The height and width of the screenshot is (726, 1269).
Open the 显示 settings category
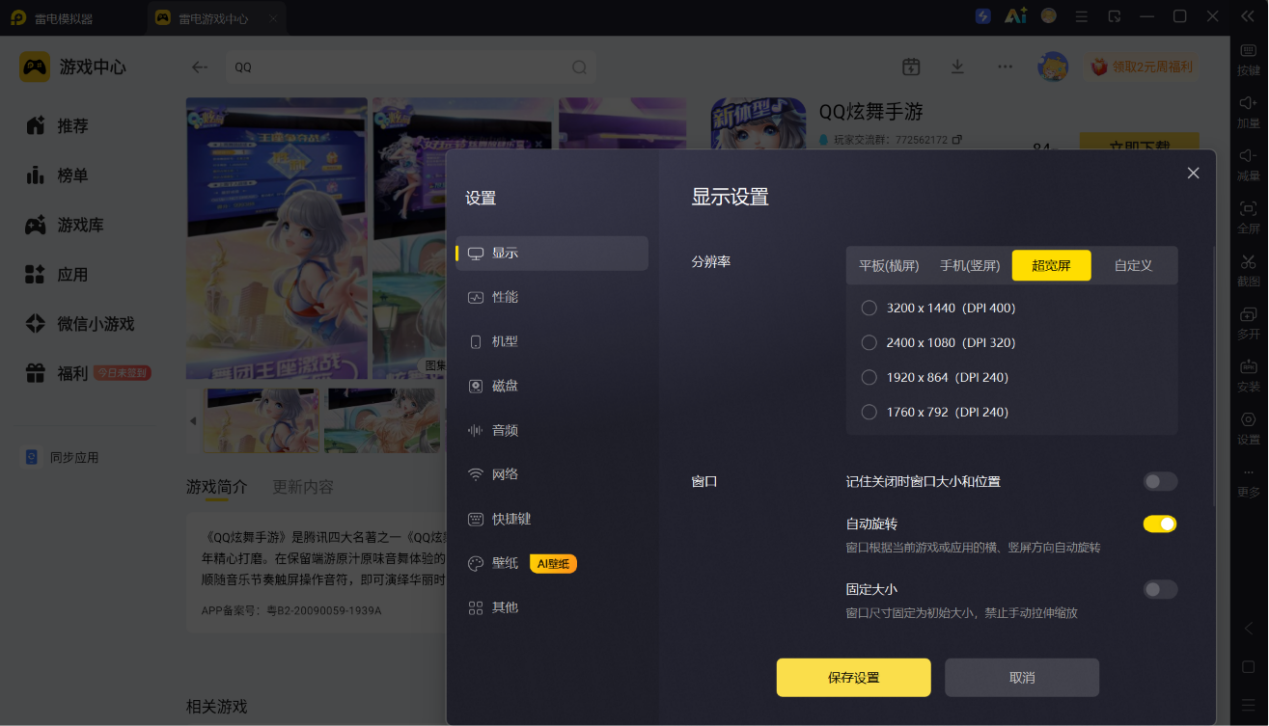coord(552,253)
